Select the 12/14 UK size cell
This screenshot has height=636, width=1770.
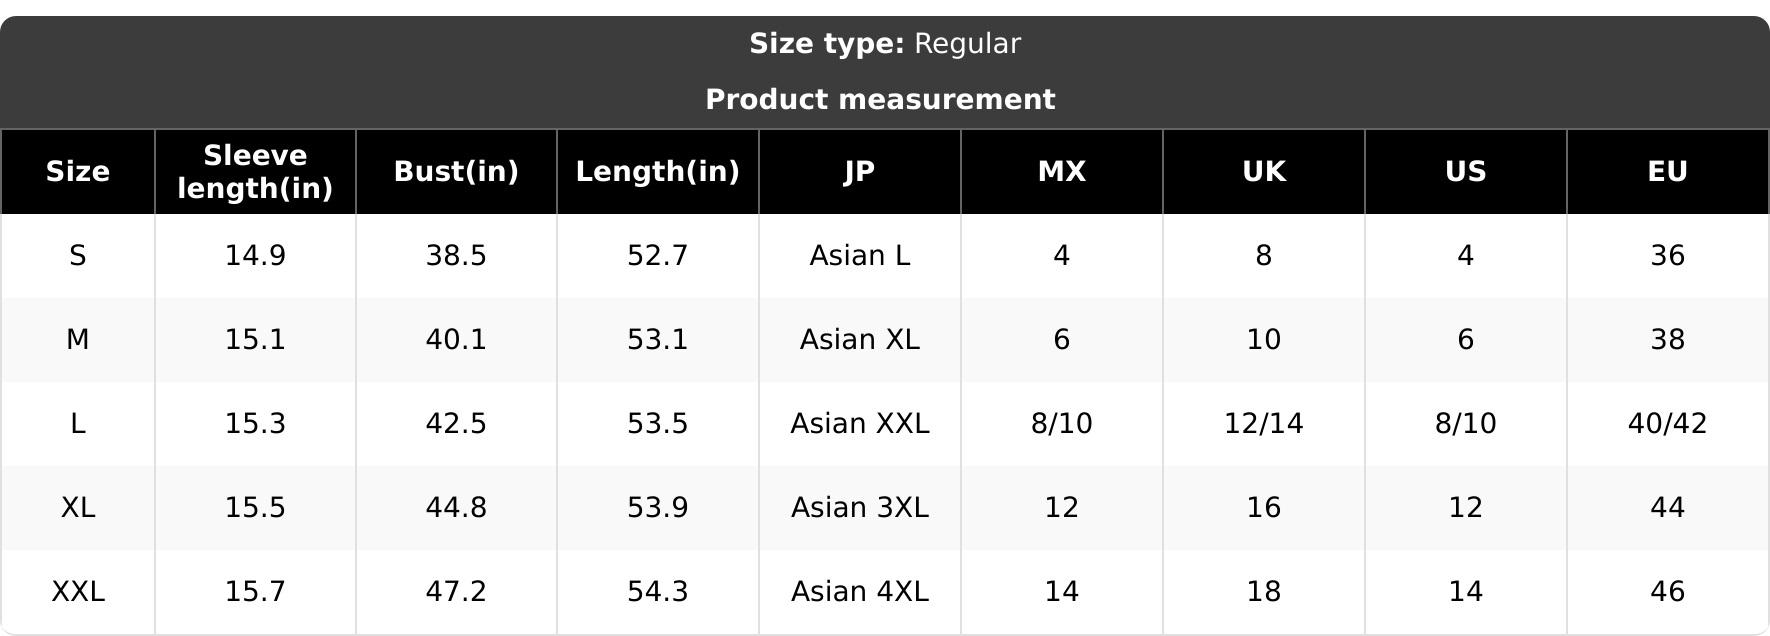tap(1264, 424)
